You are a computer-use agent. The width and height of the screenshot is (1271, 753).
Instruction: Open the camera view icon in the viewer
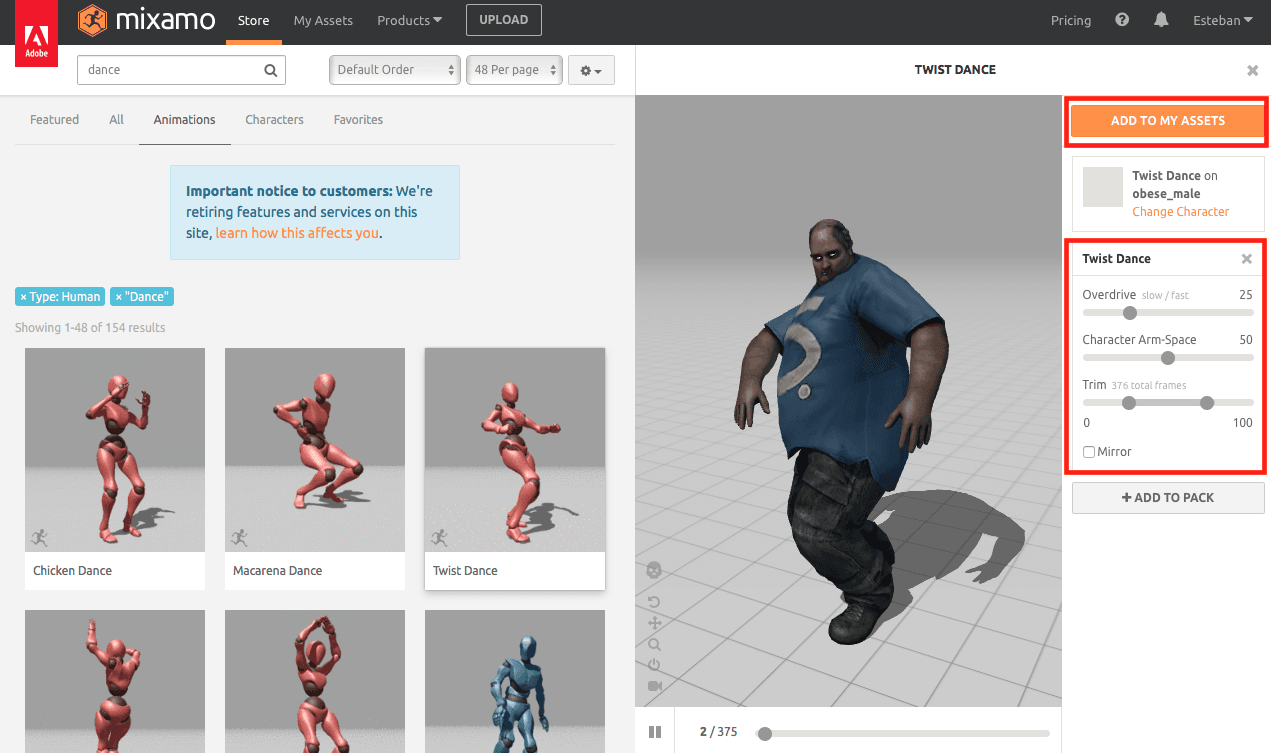pyautogui.click(x=654, y=684)
